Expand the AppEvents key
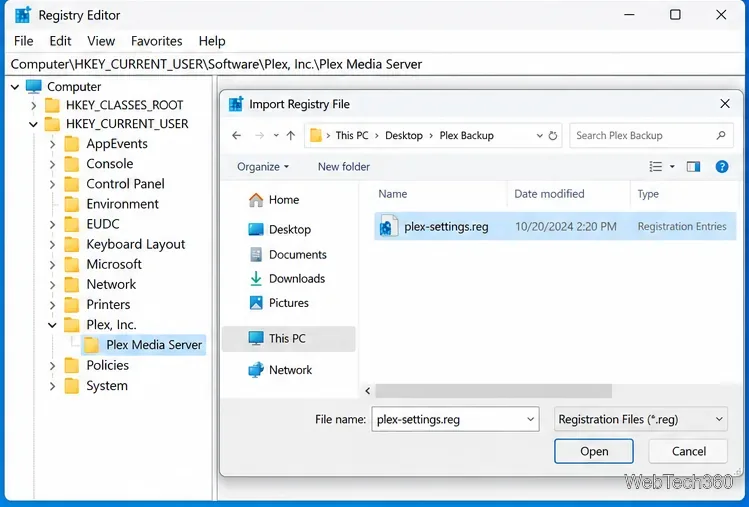The width and height of the screenshot is (749, 507). pyautogui.click(x=53, y=144)
